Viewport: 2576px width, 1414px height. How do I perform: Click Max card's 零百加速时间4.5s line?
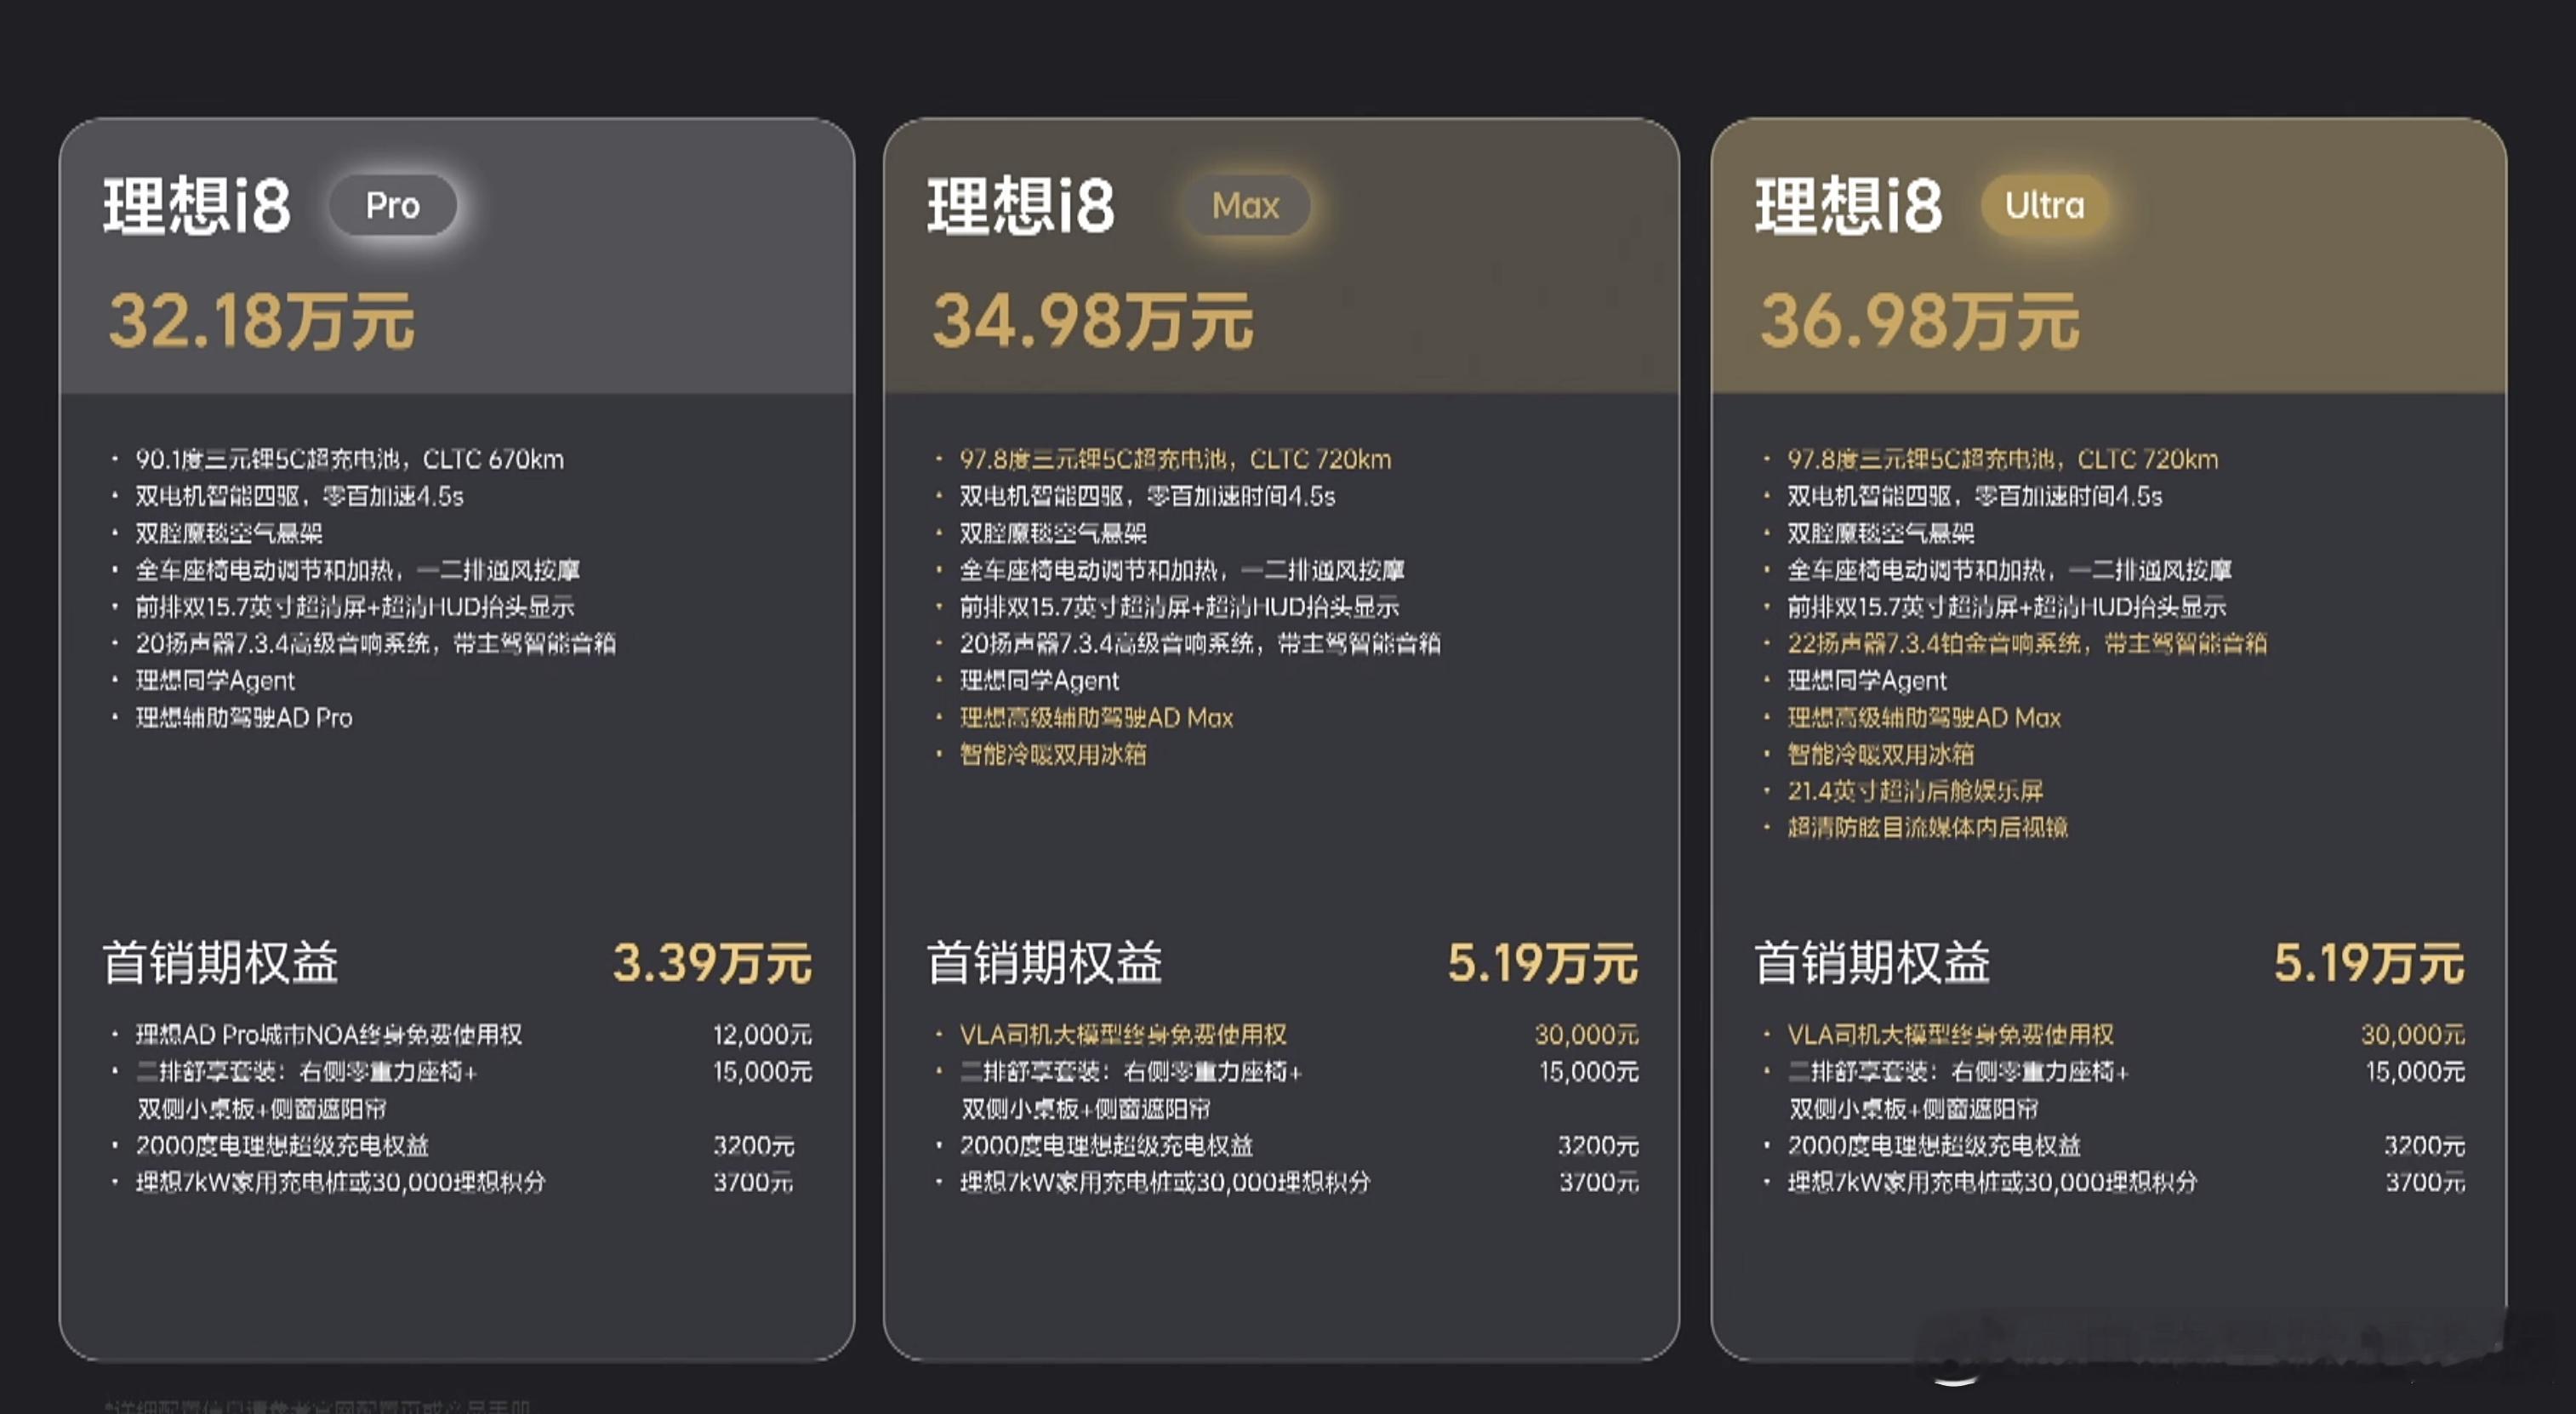point(1147,496)
